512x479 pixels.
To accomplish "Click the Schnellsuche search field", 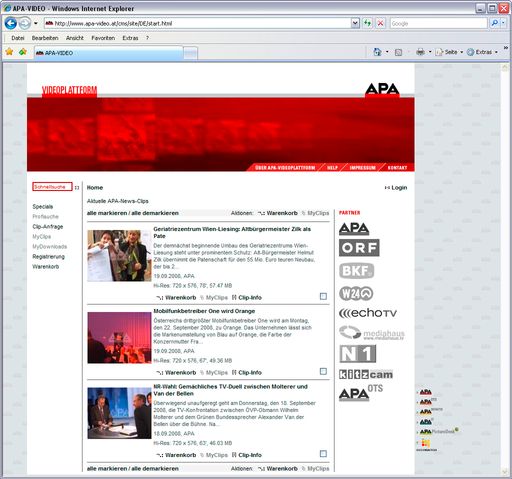I will [x=52, y=187].
